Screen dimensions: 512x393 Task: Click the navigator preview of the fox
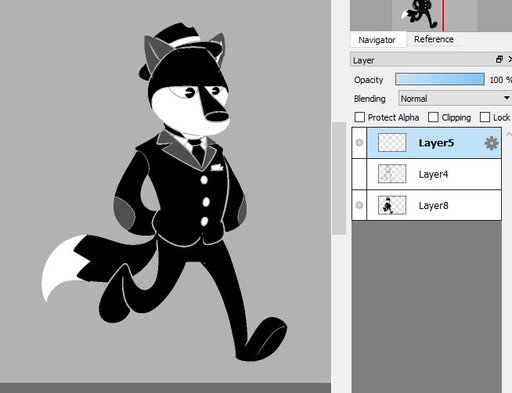click(421, 14)
